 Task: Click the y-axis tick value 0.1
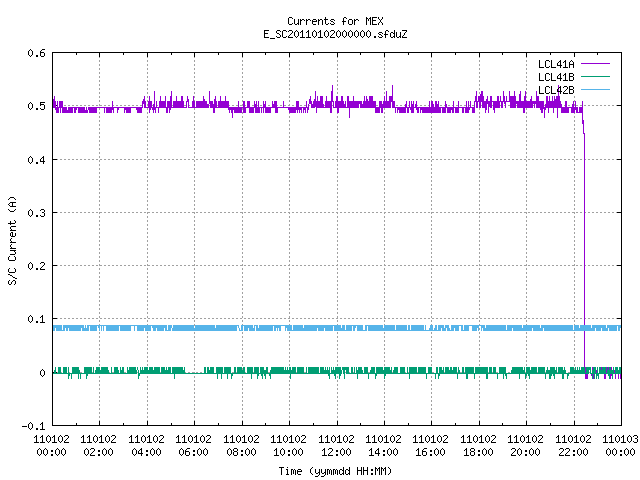[36, 319]
